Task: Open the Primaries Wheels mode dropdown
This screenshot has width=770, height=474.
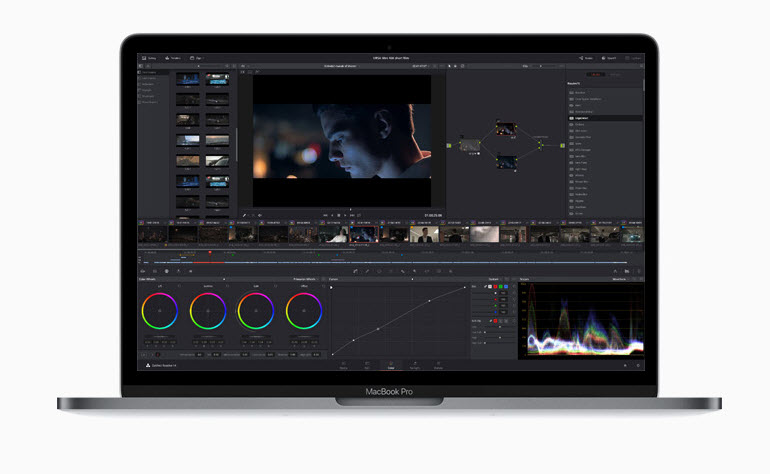Action: tap(306, 279)
